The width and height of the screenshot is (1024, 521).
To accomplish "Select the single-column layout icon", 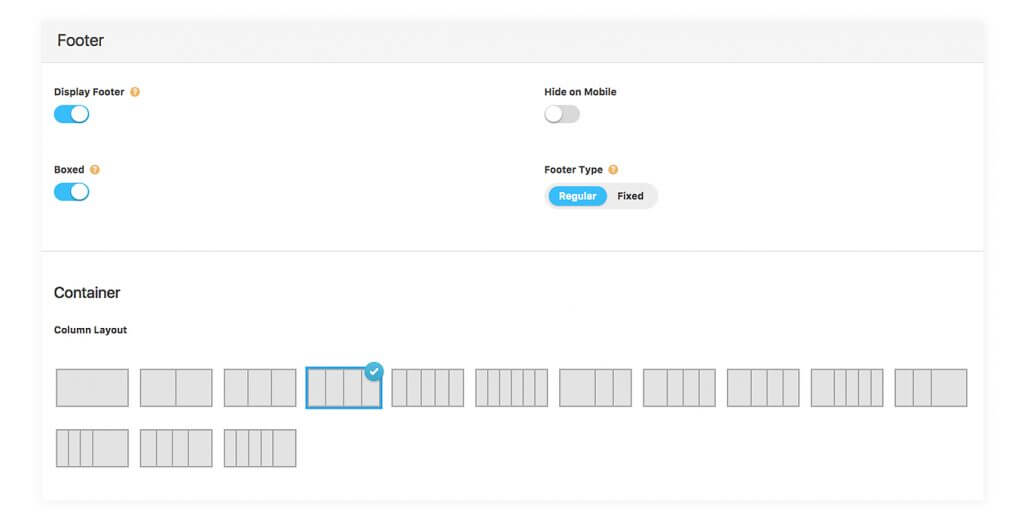I will click(x=92, y=388).
